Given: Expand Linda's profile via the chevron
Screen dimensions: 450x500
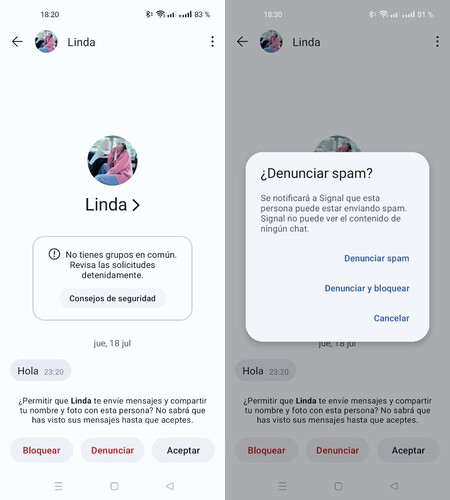Looking at the screenshot, I should click(135, 205).
